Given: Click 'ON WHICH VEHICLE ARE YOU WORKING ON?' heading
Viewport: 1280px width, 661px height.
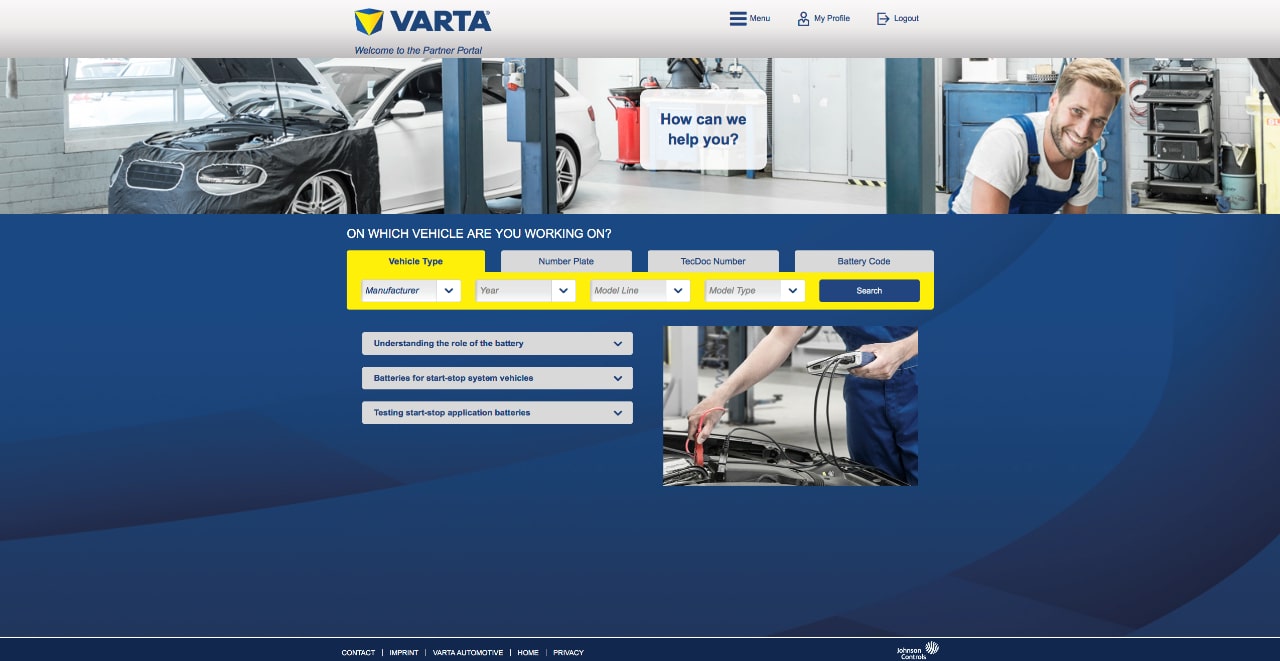Looking at the screenshot, I should coord(479,234).
